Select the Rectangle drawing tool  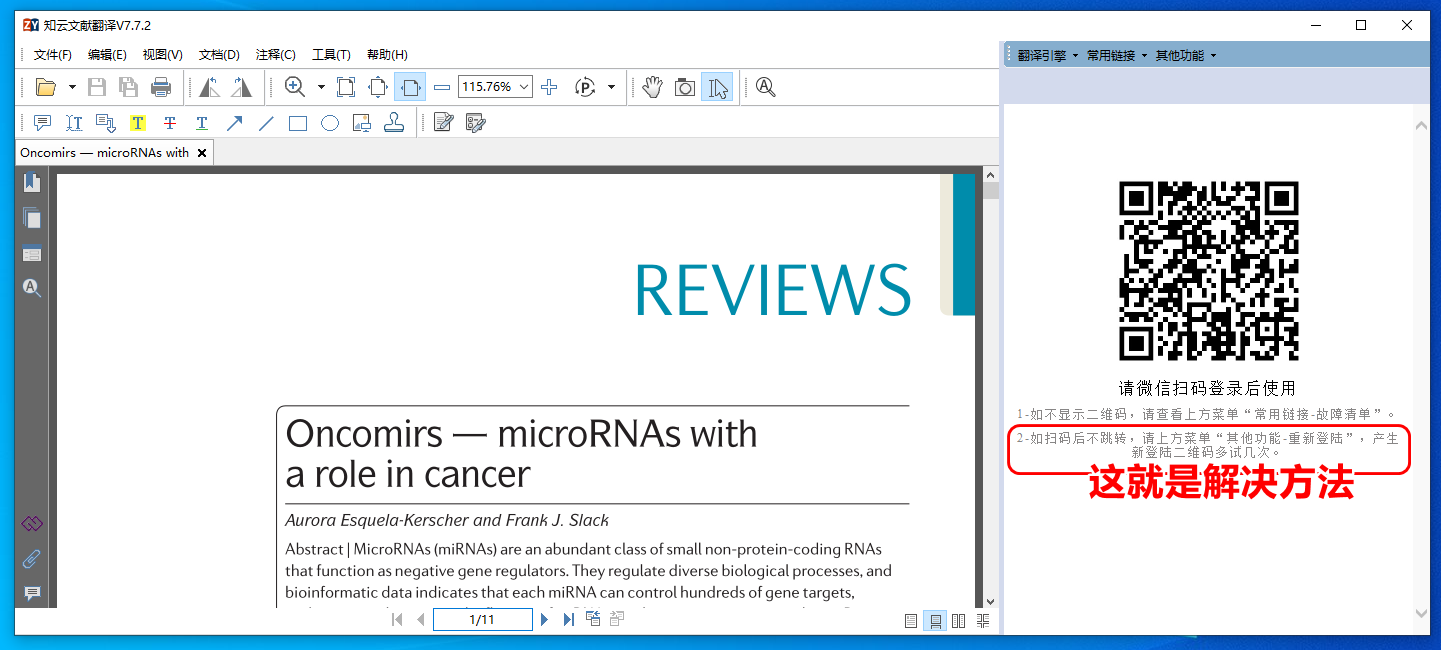(298, 123)
